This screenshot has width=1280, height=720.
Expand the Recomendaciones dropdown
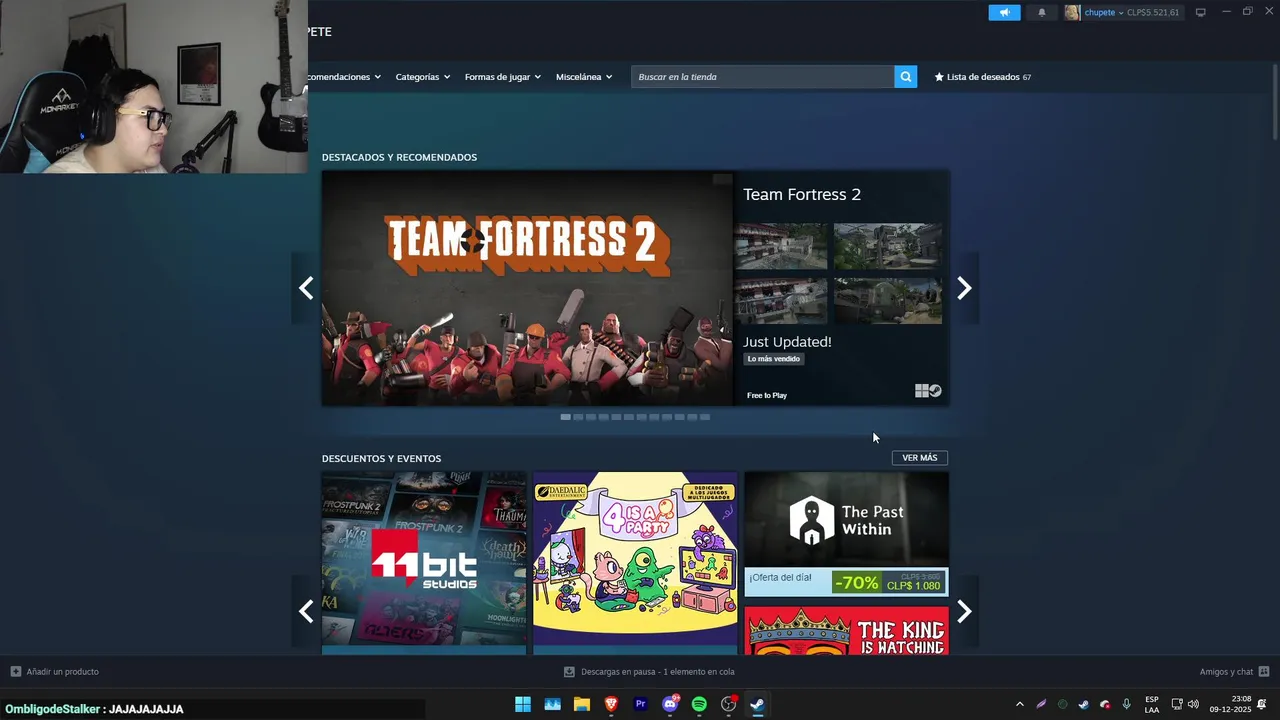344,77
